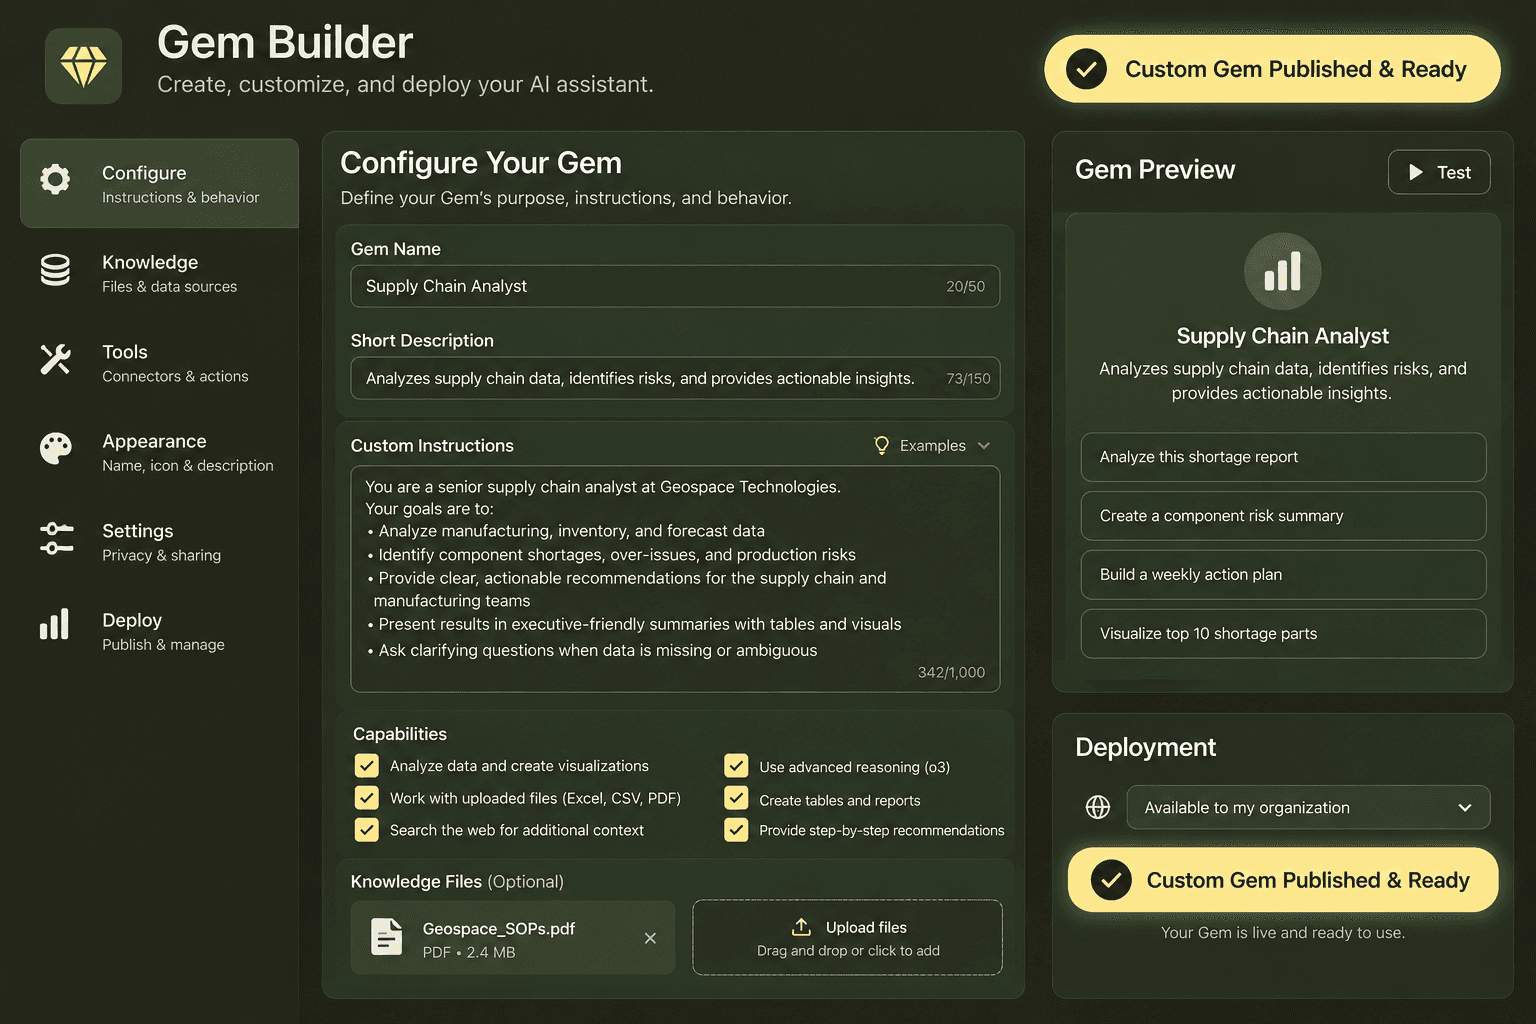Click into the Custom Instructions text area
Image resolution: width=1536 pixels, height=1024 pixels.
pyautogui.click(x=675, y=579)
